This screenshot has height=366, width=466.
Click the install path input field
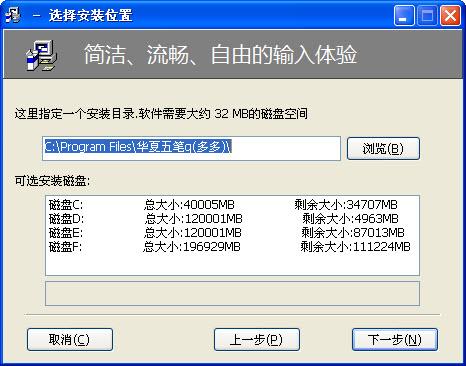(x=191, y=148)
